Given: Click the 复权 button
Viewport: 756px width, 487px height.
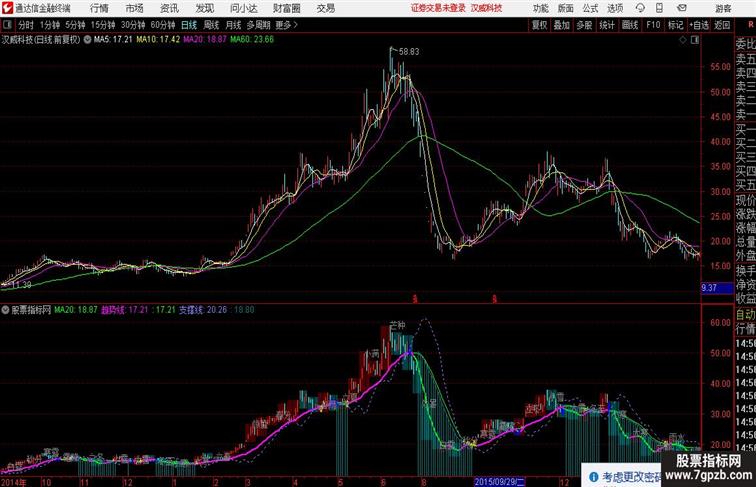Looking at the screenshot, I should pos(539,25).
